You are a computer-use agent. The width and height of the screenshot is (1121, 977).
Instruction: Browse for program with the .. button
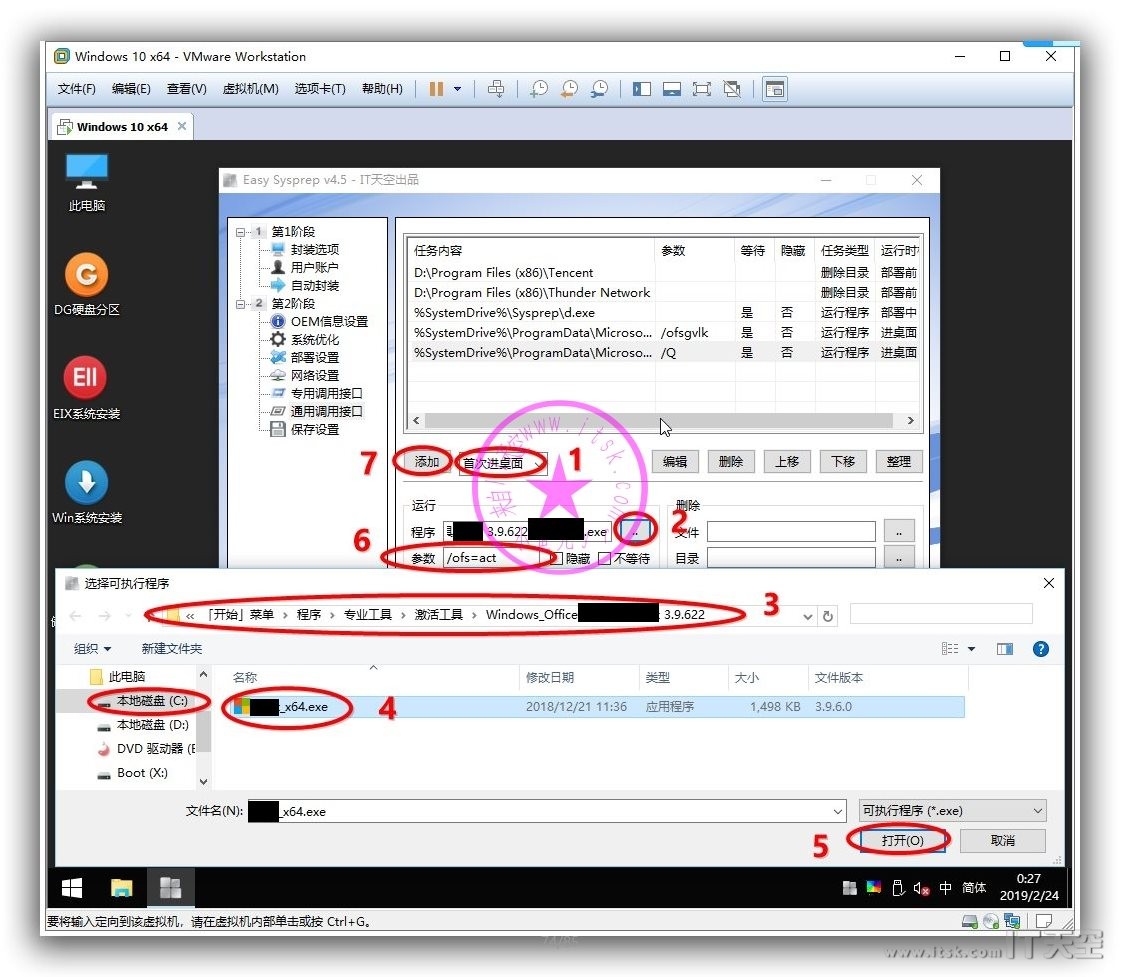click(x=635, y=531)
